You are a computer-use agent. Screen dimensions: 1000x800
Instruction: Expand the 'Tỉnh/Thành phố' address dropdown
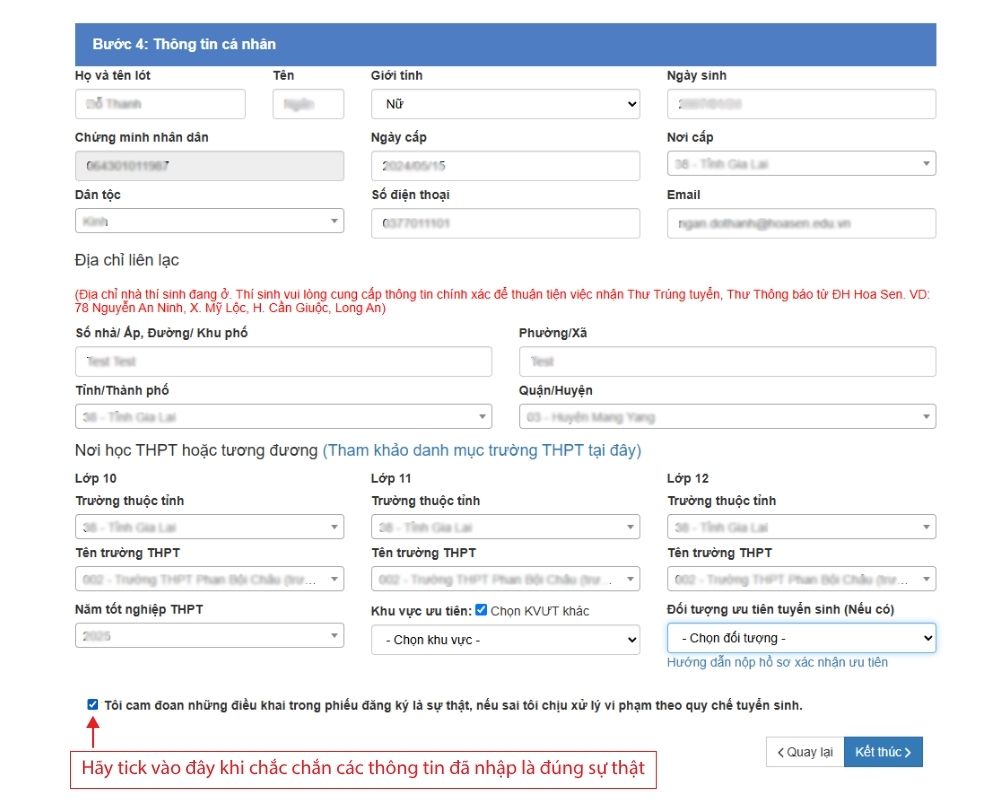click(x=283, y=416)
